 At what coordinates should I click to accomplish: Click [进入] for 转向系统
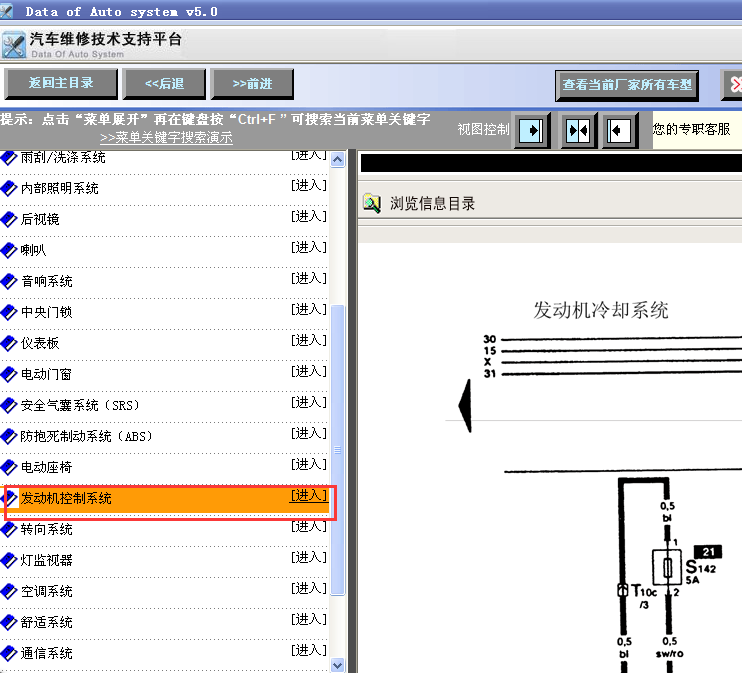(x=309, y=526)
